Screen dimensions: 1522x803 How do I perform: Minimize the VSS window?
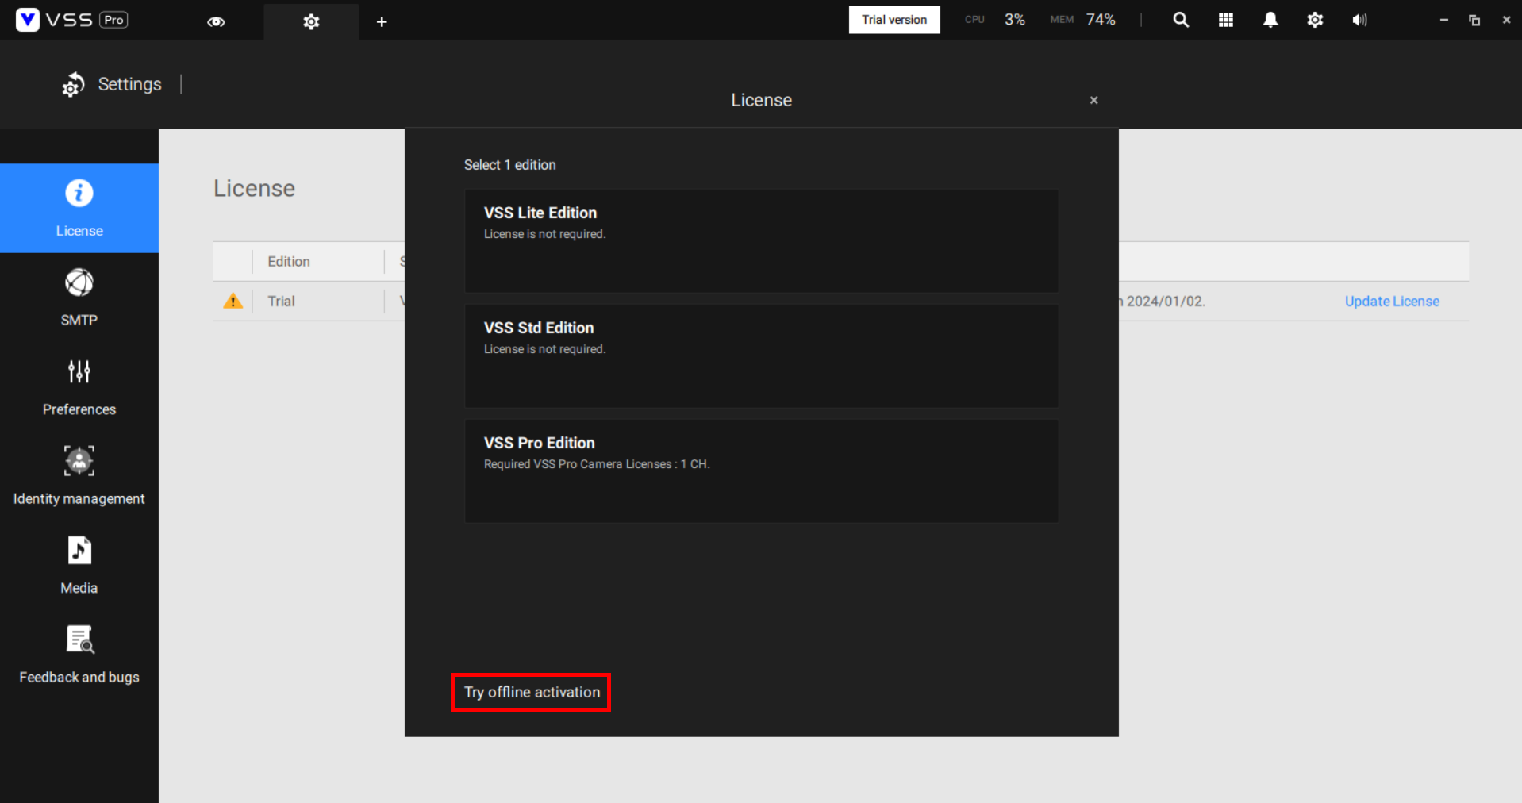(x=1444, y=20)
